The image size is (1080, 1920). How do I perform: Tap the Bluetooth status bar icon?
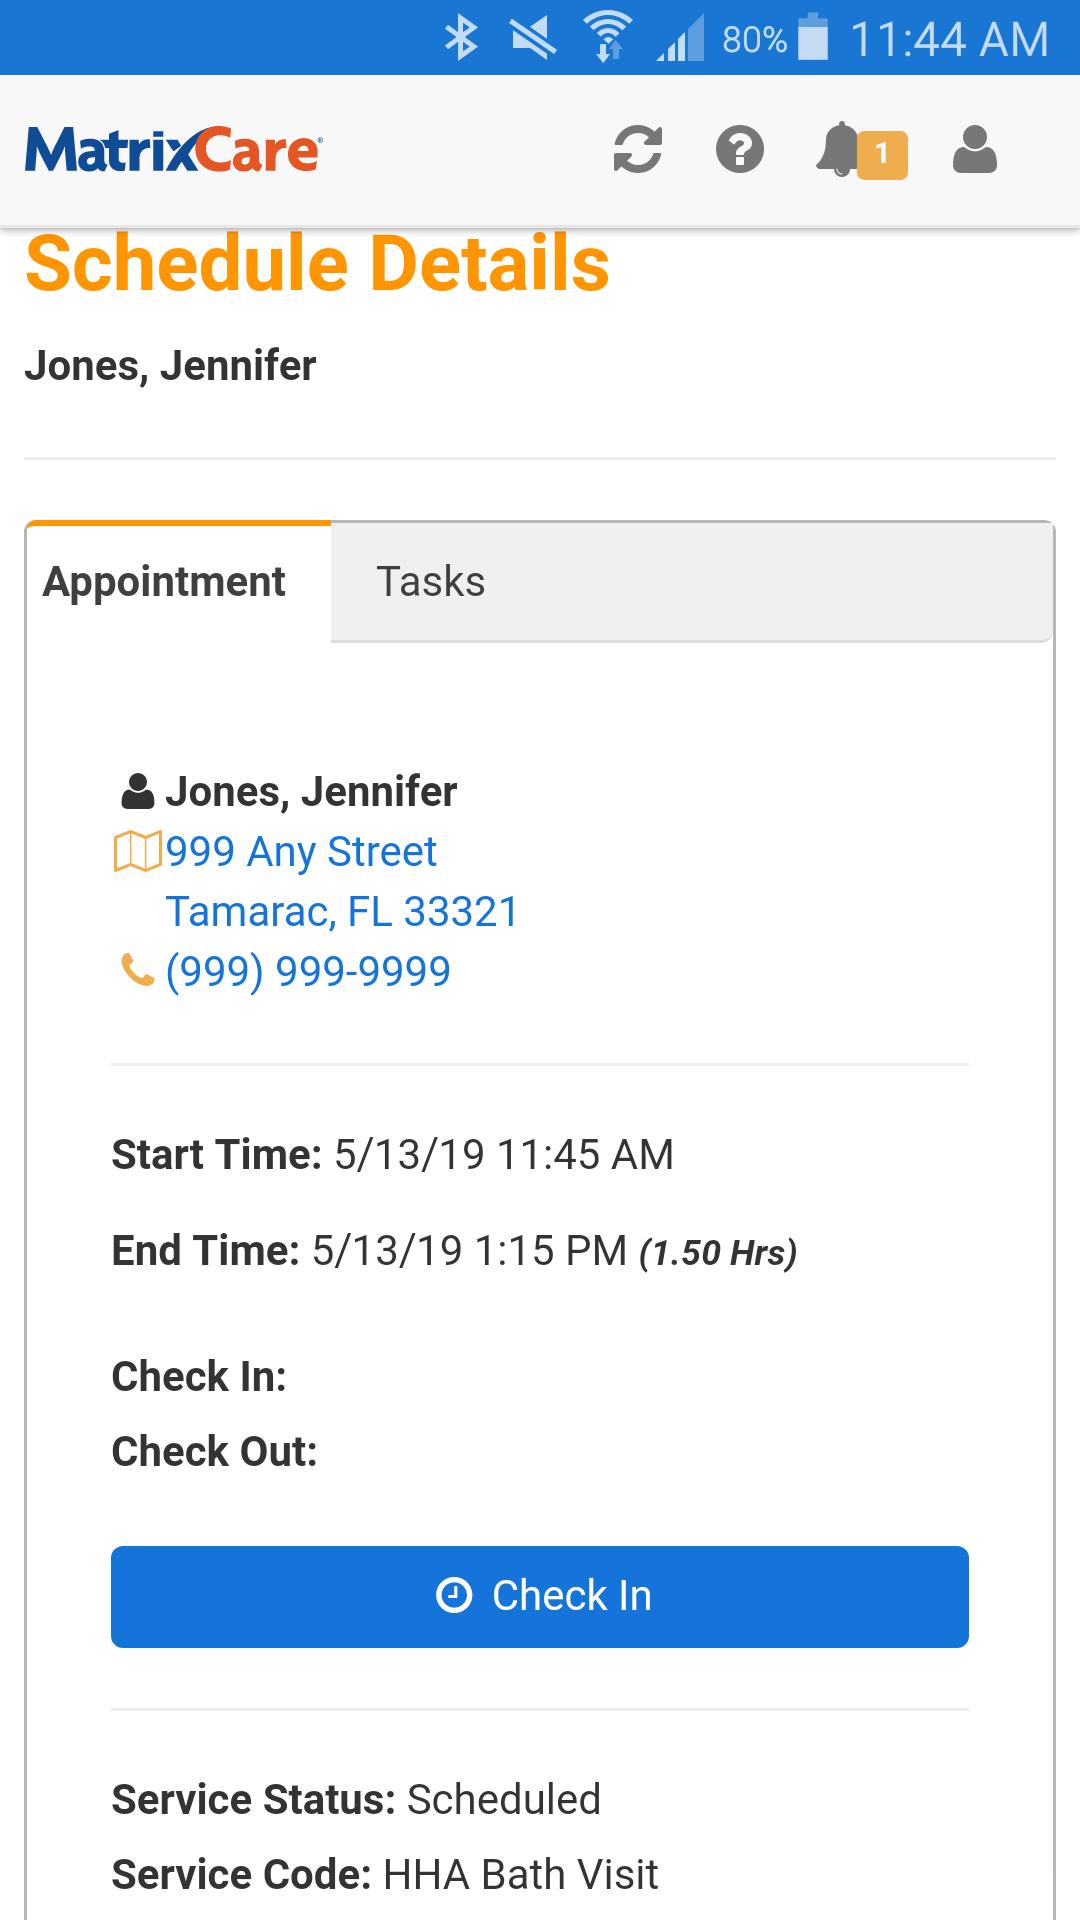[x=461, y=38]
